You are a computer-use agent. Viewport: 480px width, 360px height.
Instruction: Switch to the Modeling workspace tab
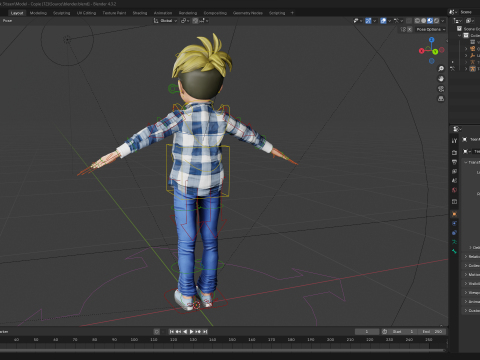pyautogui.click(x=38, y=13)
